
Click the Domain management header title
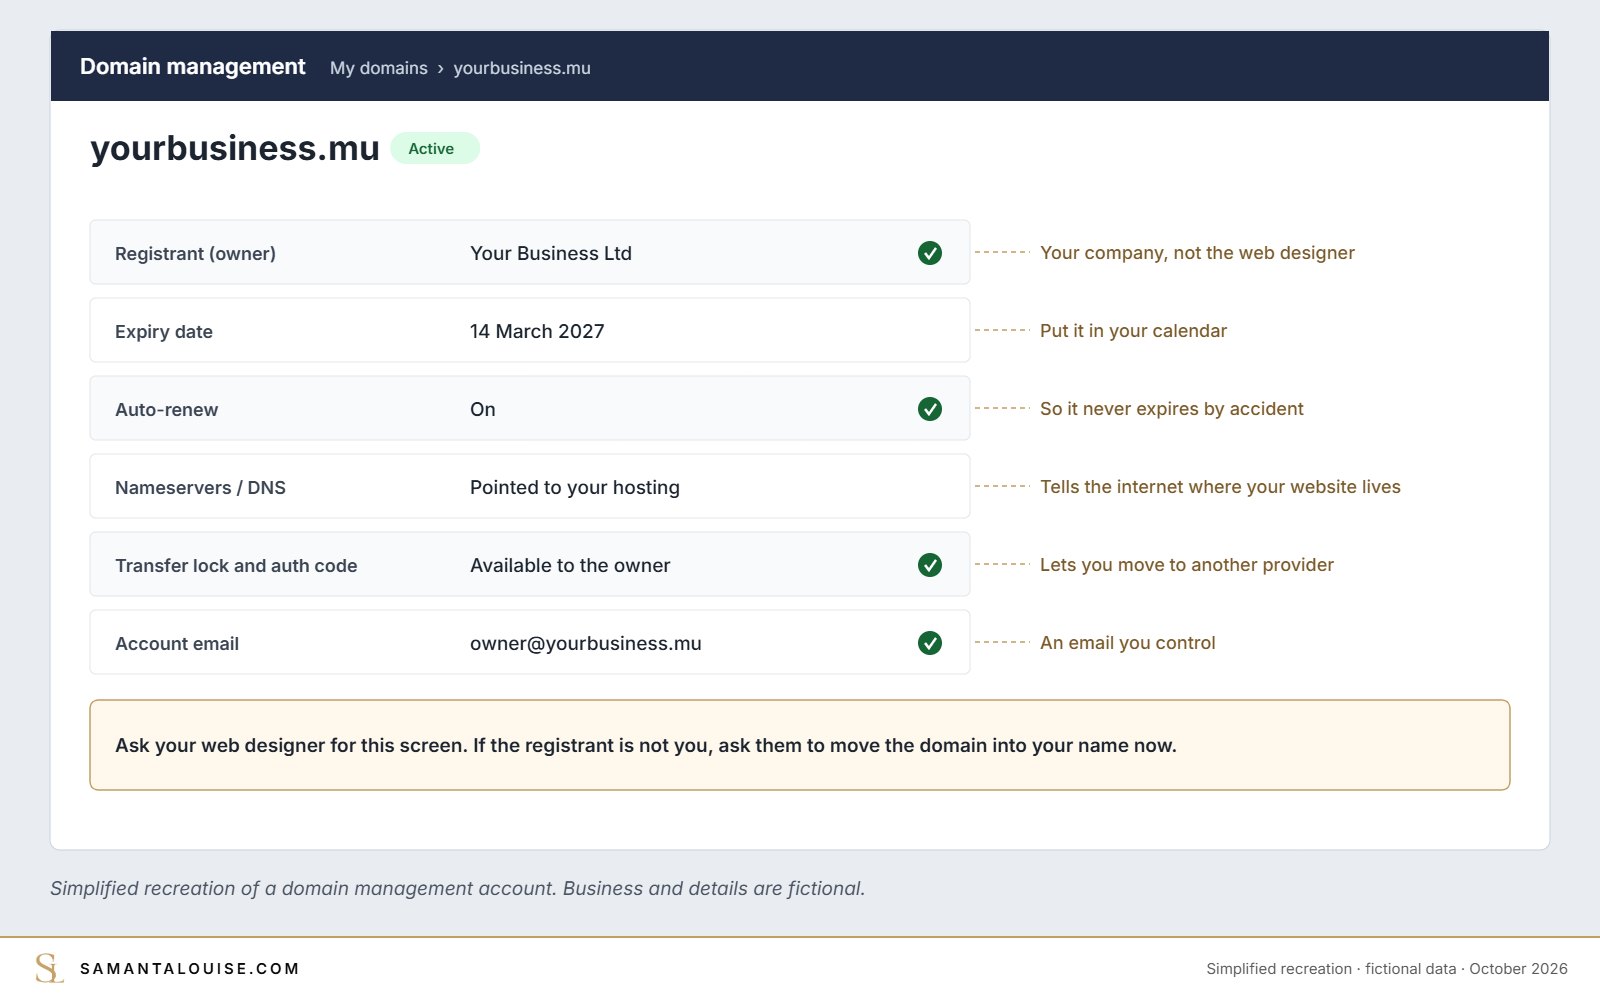coord(192,66)
